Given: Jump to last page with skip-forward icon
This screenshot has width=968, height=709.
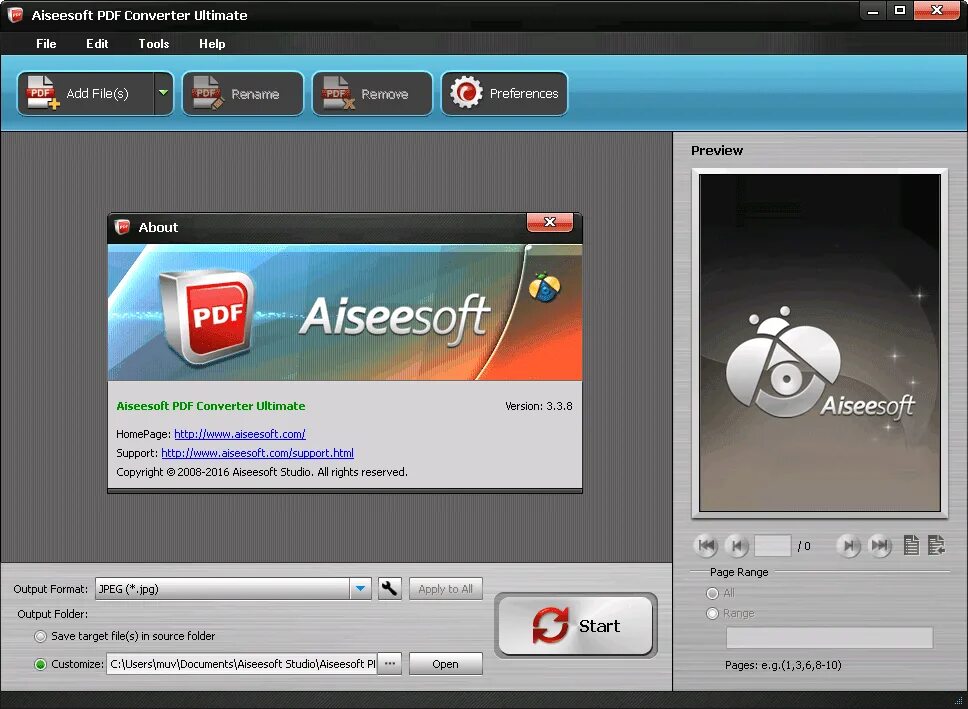Looking at the screenshot, I should [x=881, y=546].
